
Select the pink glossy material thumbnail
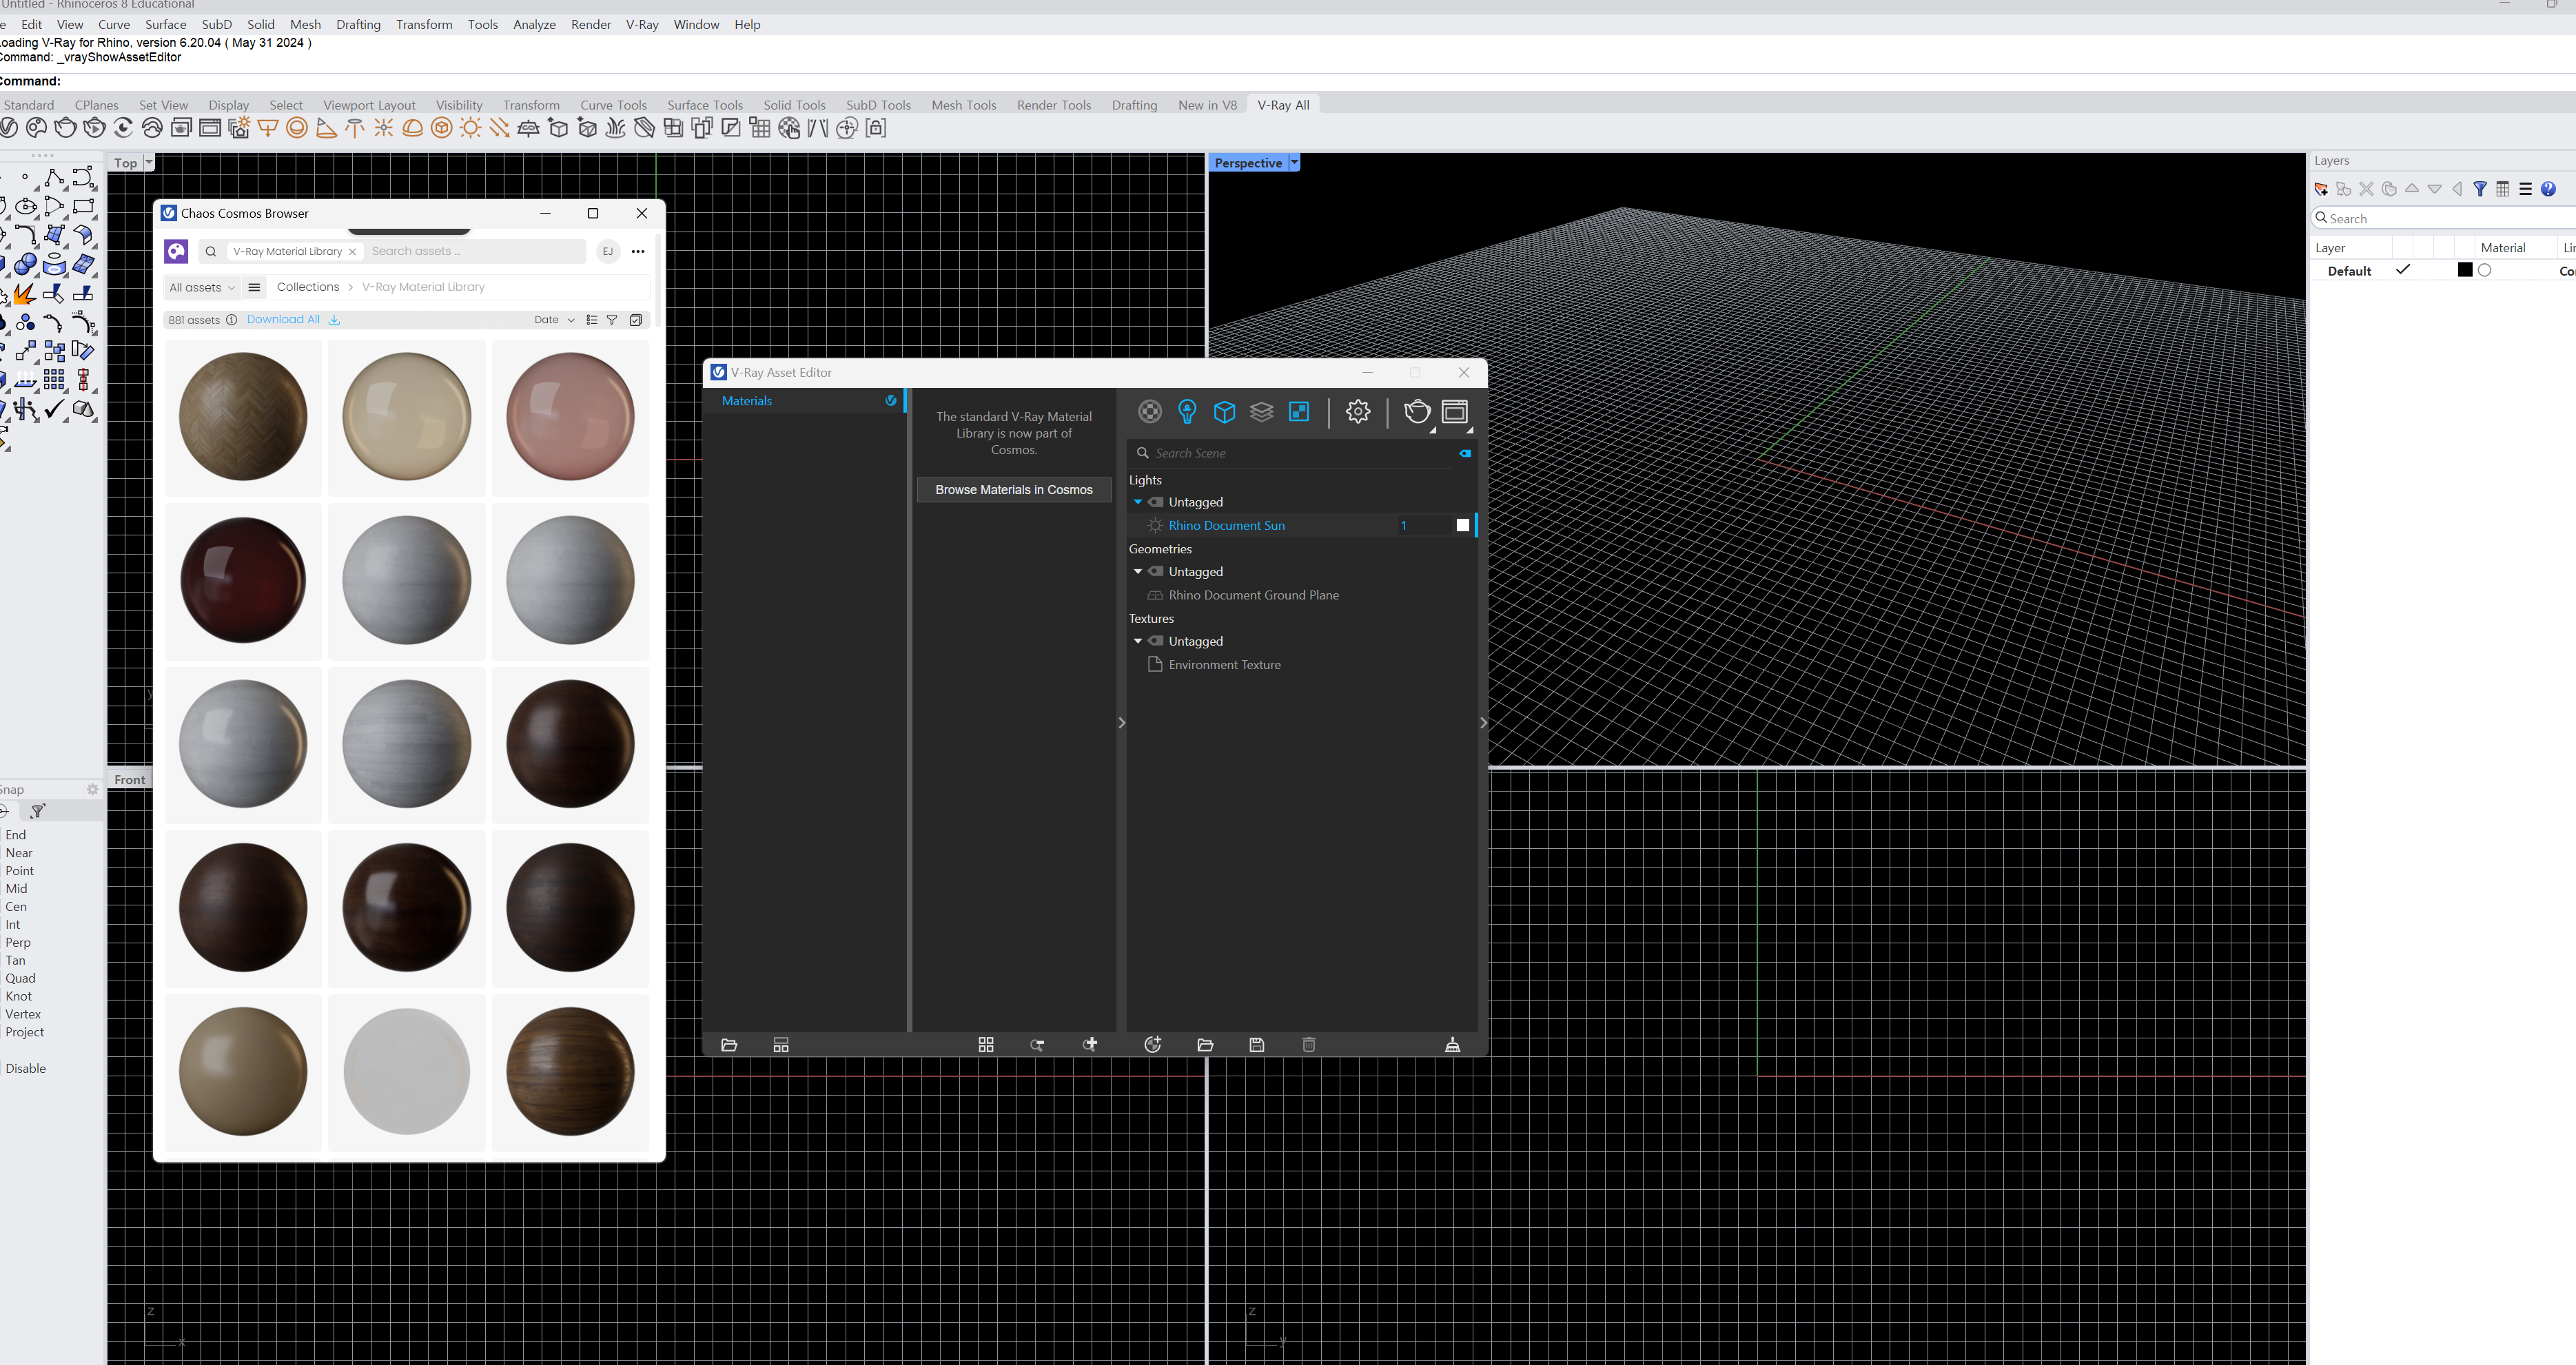570,417
